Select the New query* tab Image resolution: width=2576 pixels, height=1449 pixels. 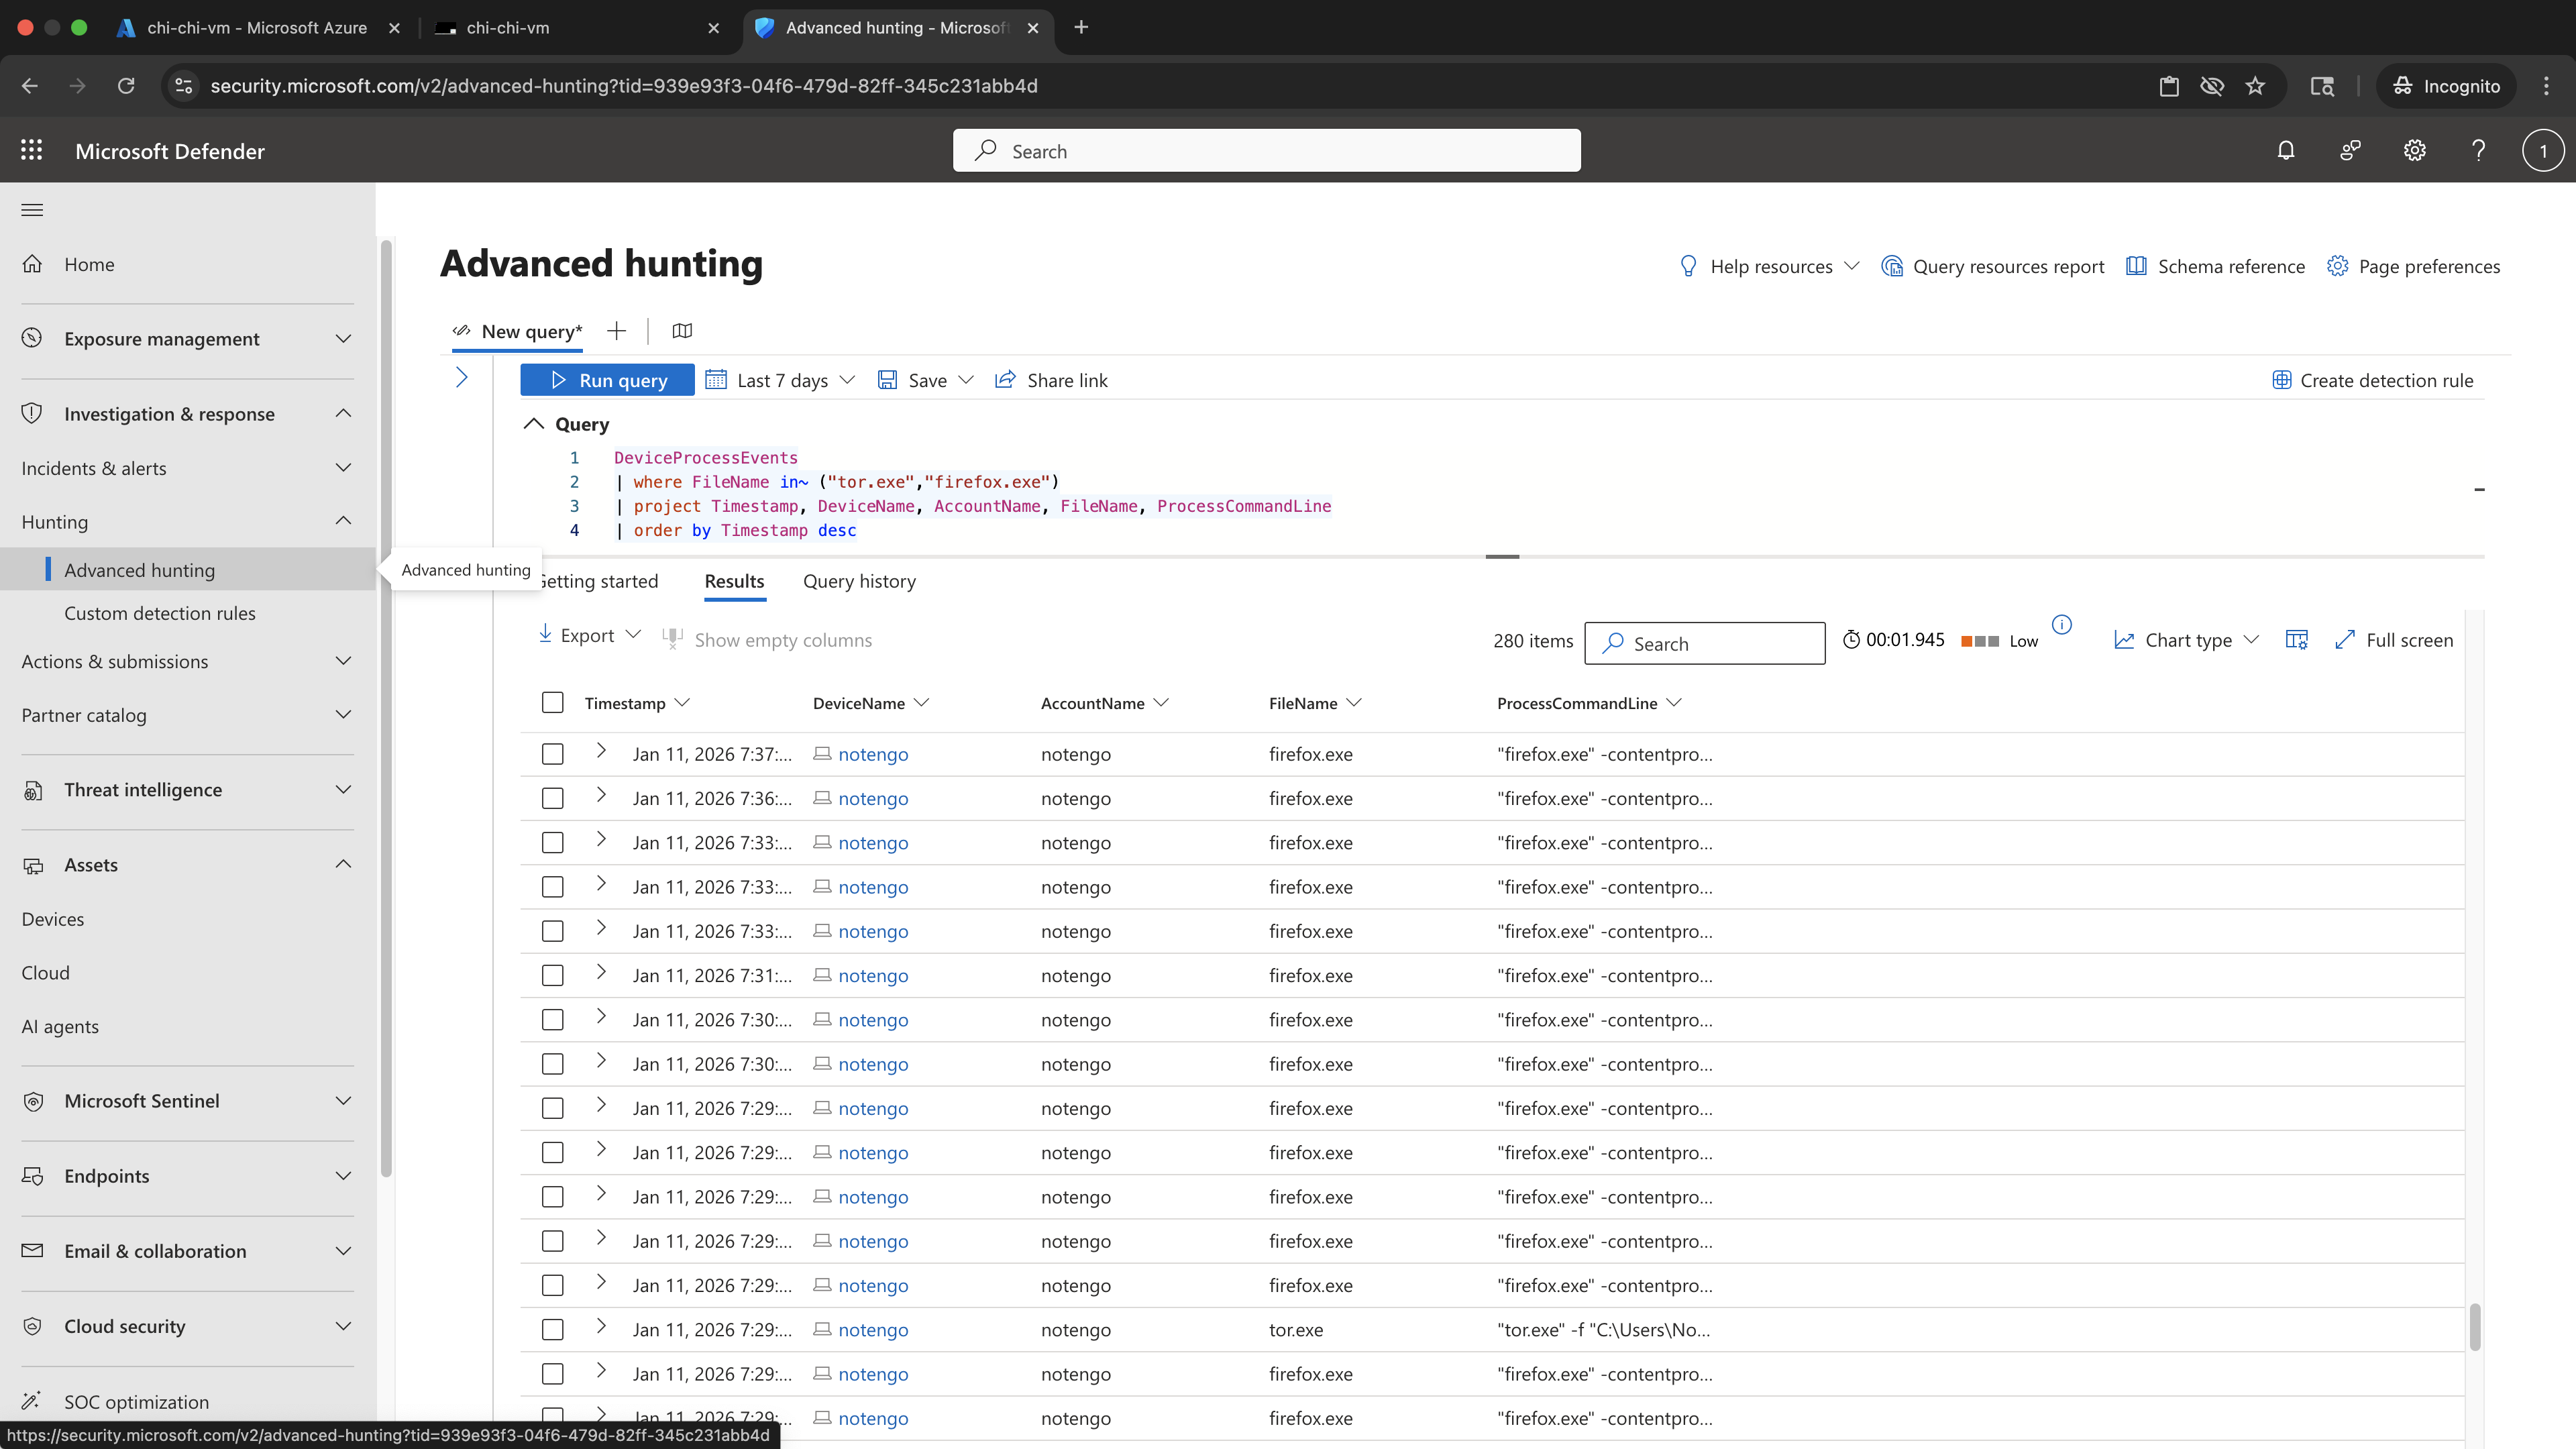pyautogui.click(x=517, y=331)
